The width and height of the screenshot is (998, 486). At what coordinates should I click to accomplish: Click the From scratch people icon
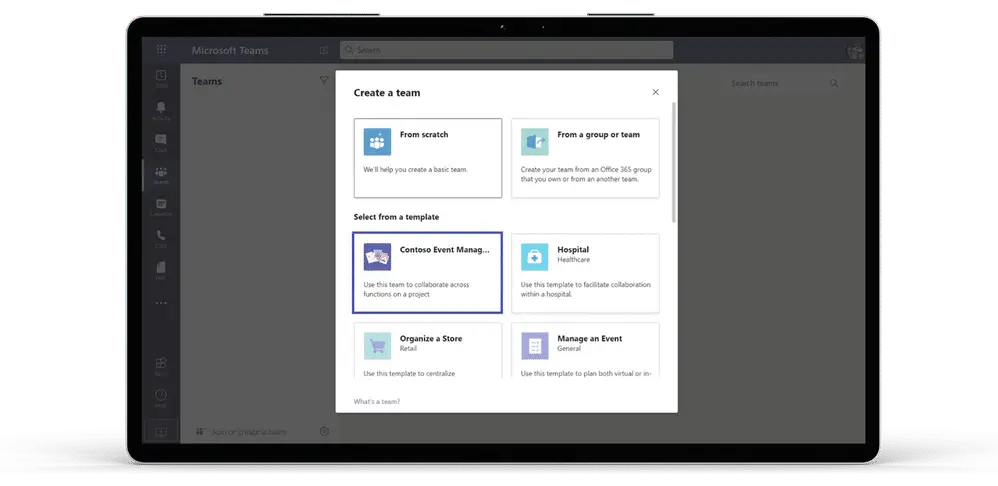[x=377, y=142]
